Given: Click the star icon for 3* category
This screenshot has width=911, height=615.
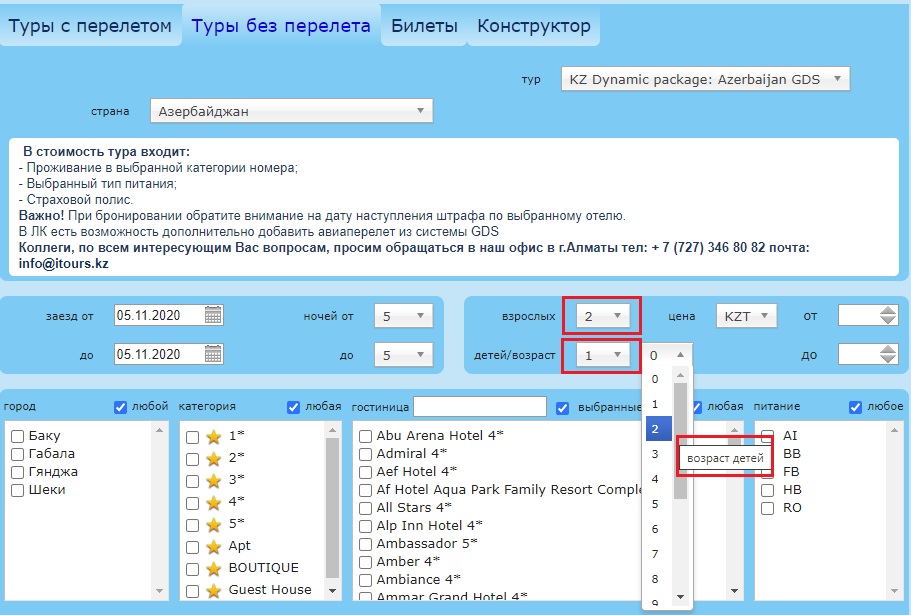Looking at the screenshot, I should tap(212, 480).
